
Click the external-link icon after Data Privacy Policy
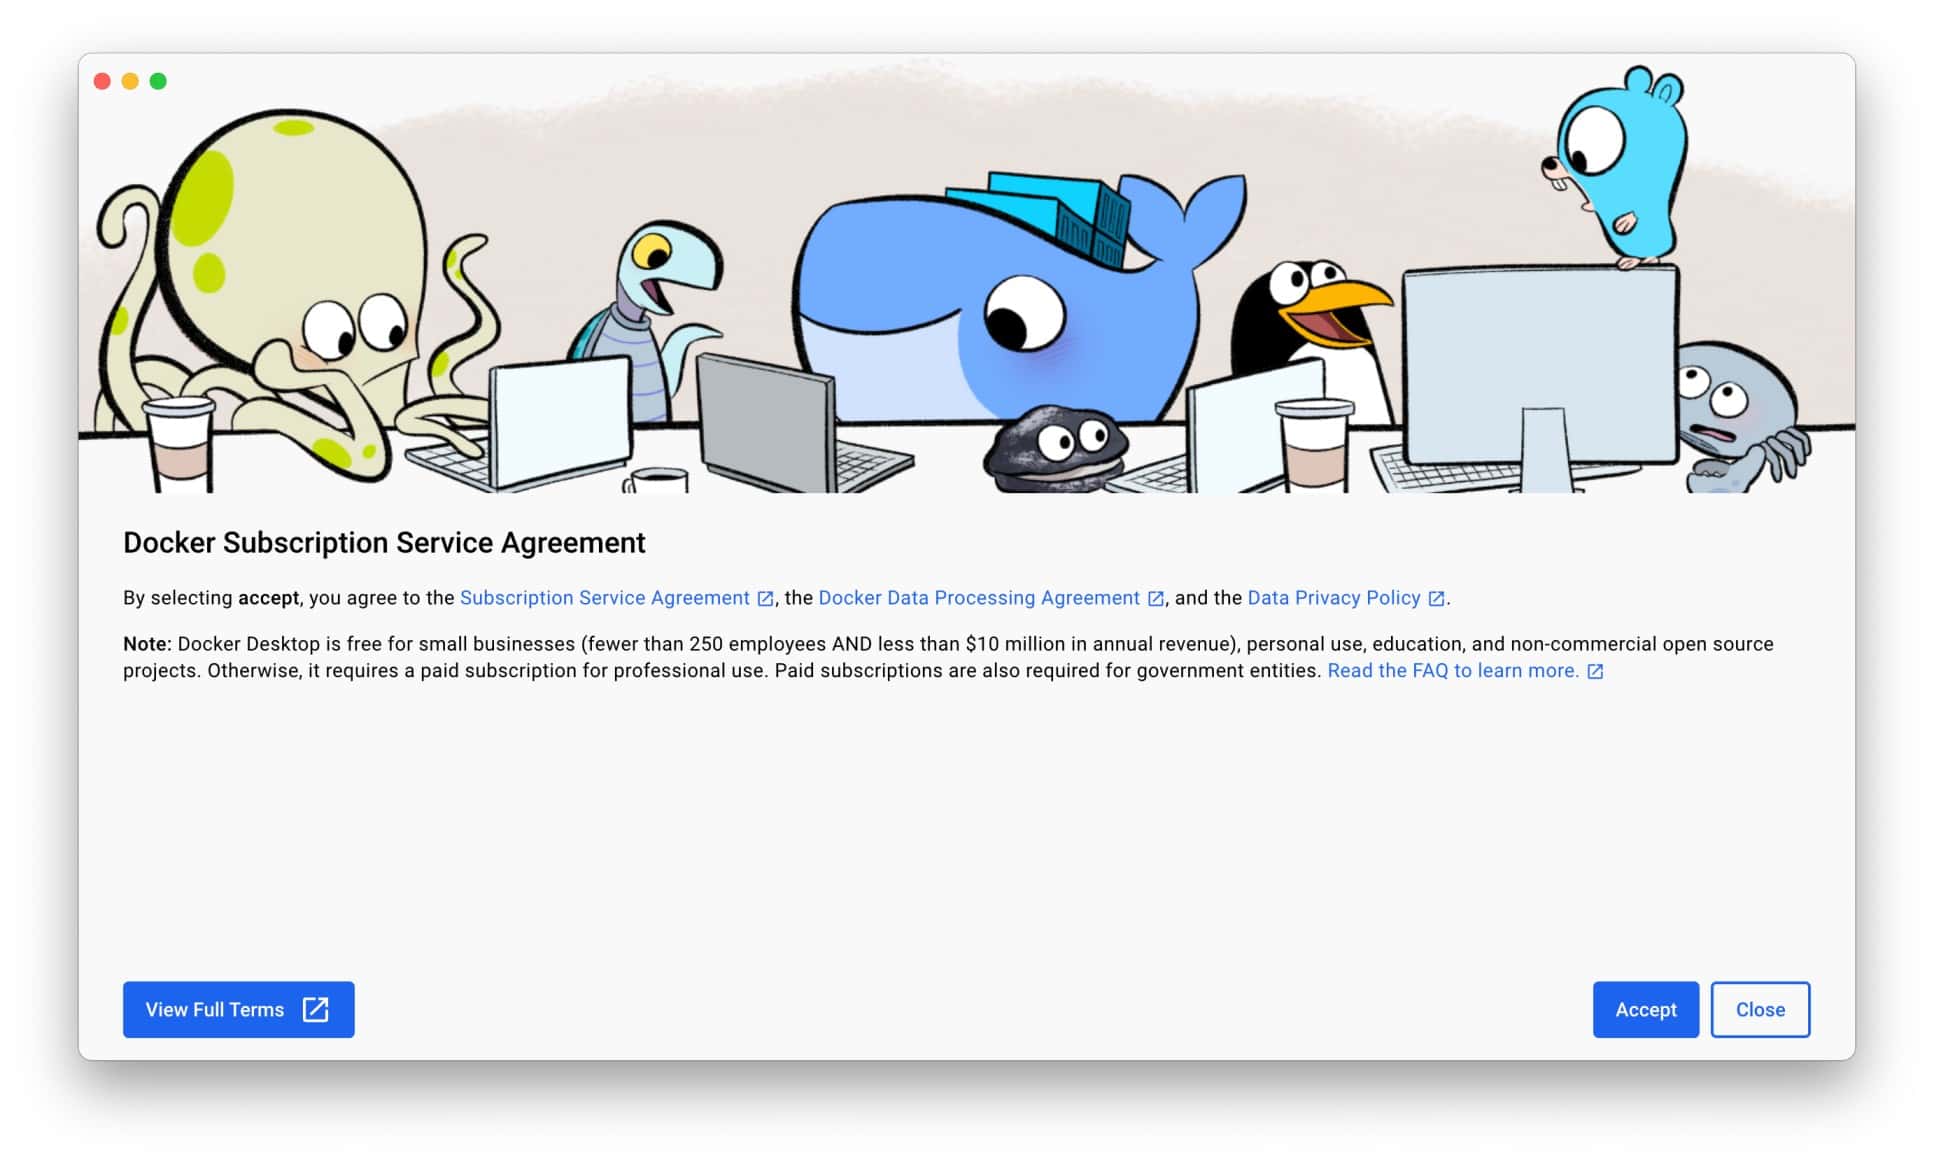coord(1436,598)
